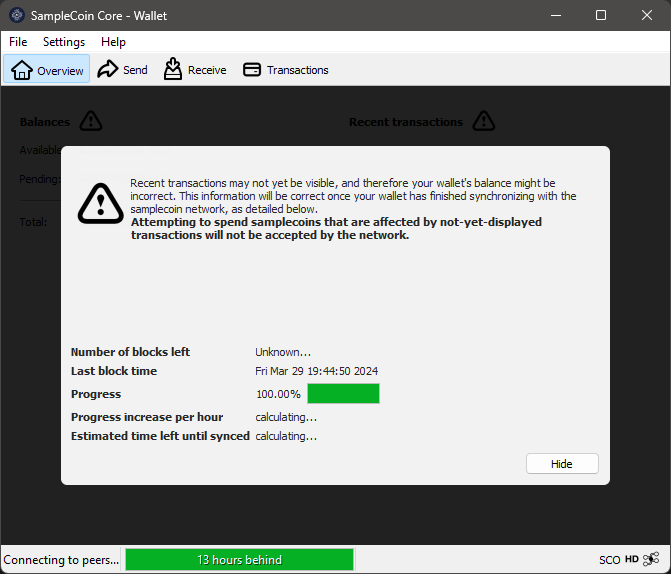Click the Overview home icon
Image resolution: width=671 pixels, height=574 pixels.
tap(22, 70)
